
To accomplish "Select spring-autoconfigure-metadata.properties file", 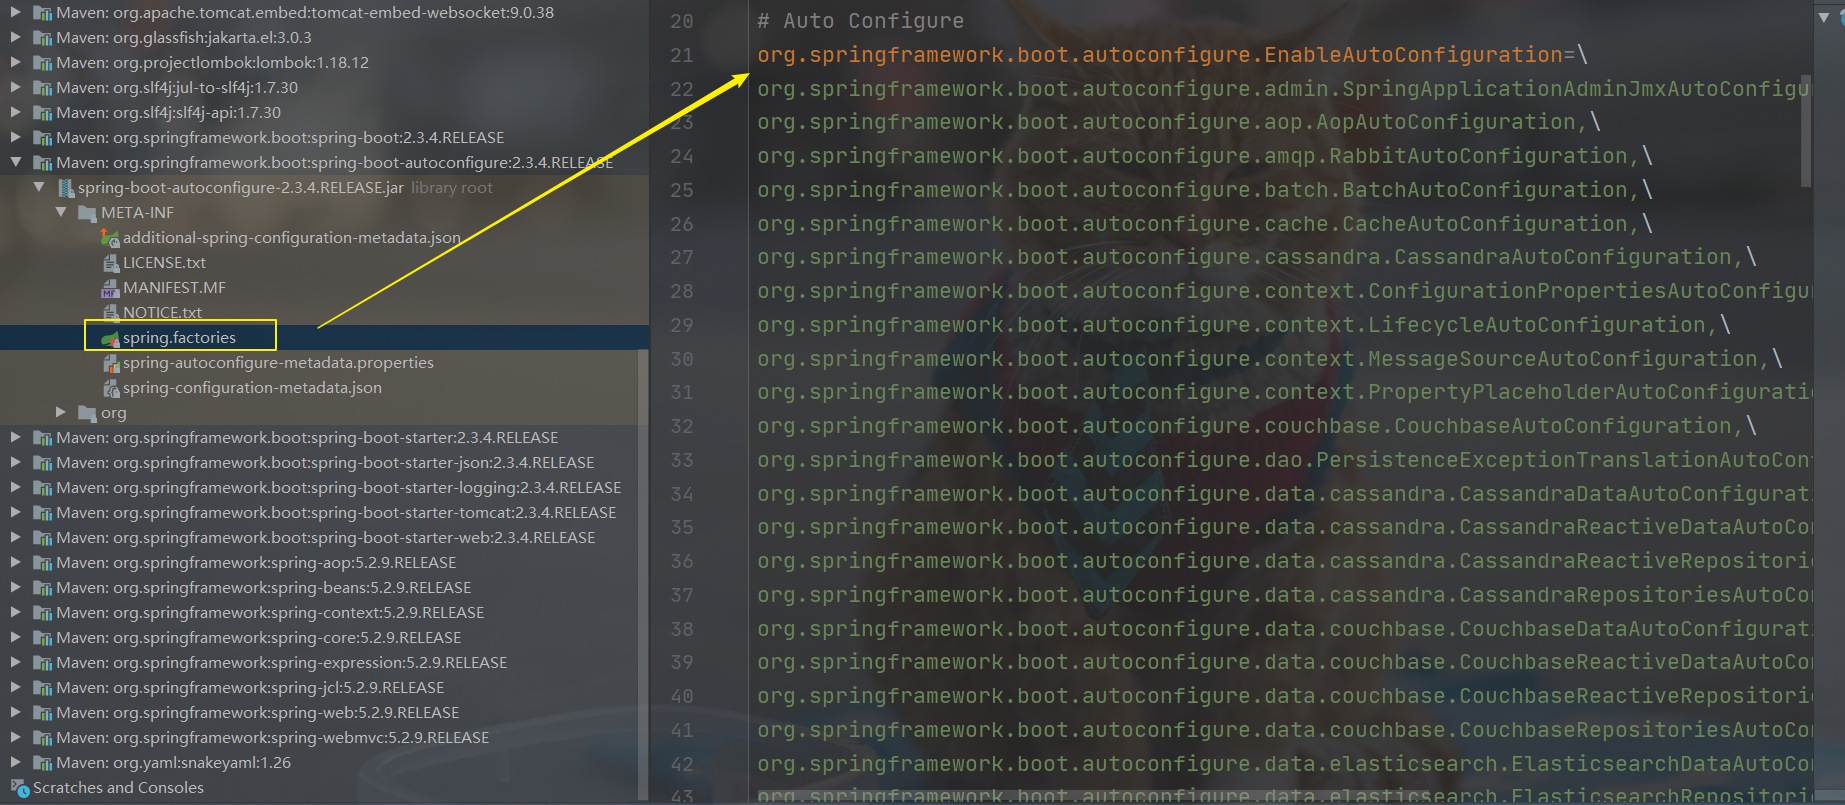I will coord(278,363).
